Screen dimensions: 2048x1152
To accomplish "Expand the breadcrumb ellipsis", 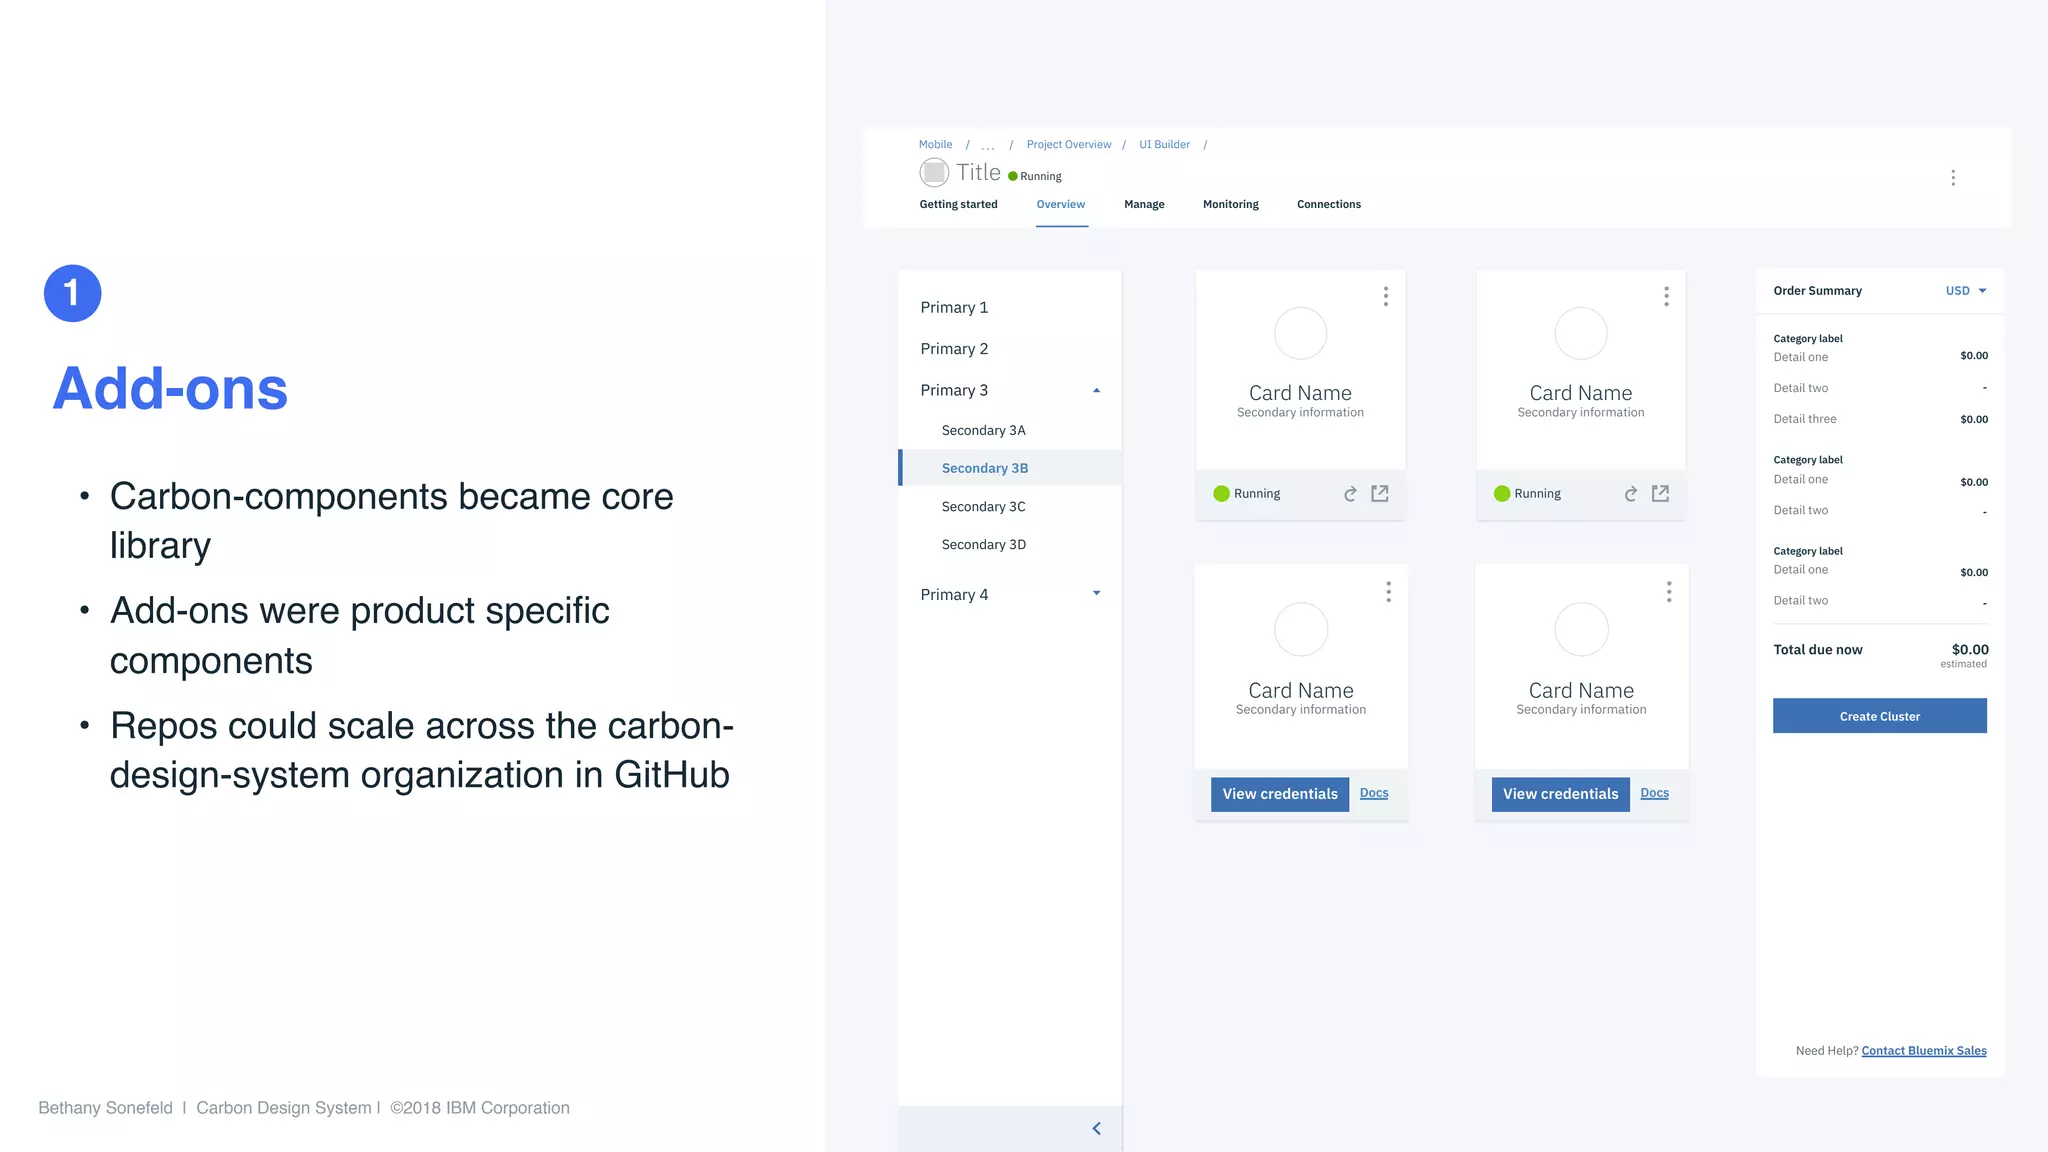I will [x=988, y=146].
